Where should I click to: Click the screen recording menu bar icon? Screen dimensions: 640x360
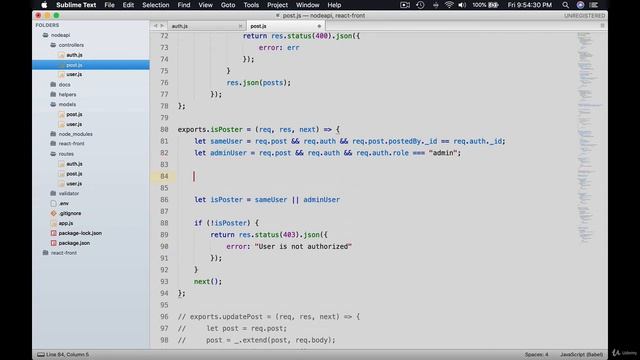(405, 5)
